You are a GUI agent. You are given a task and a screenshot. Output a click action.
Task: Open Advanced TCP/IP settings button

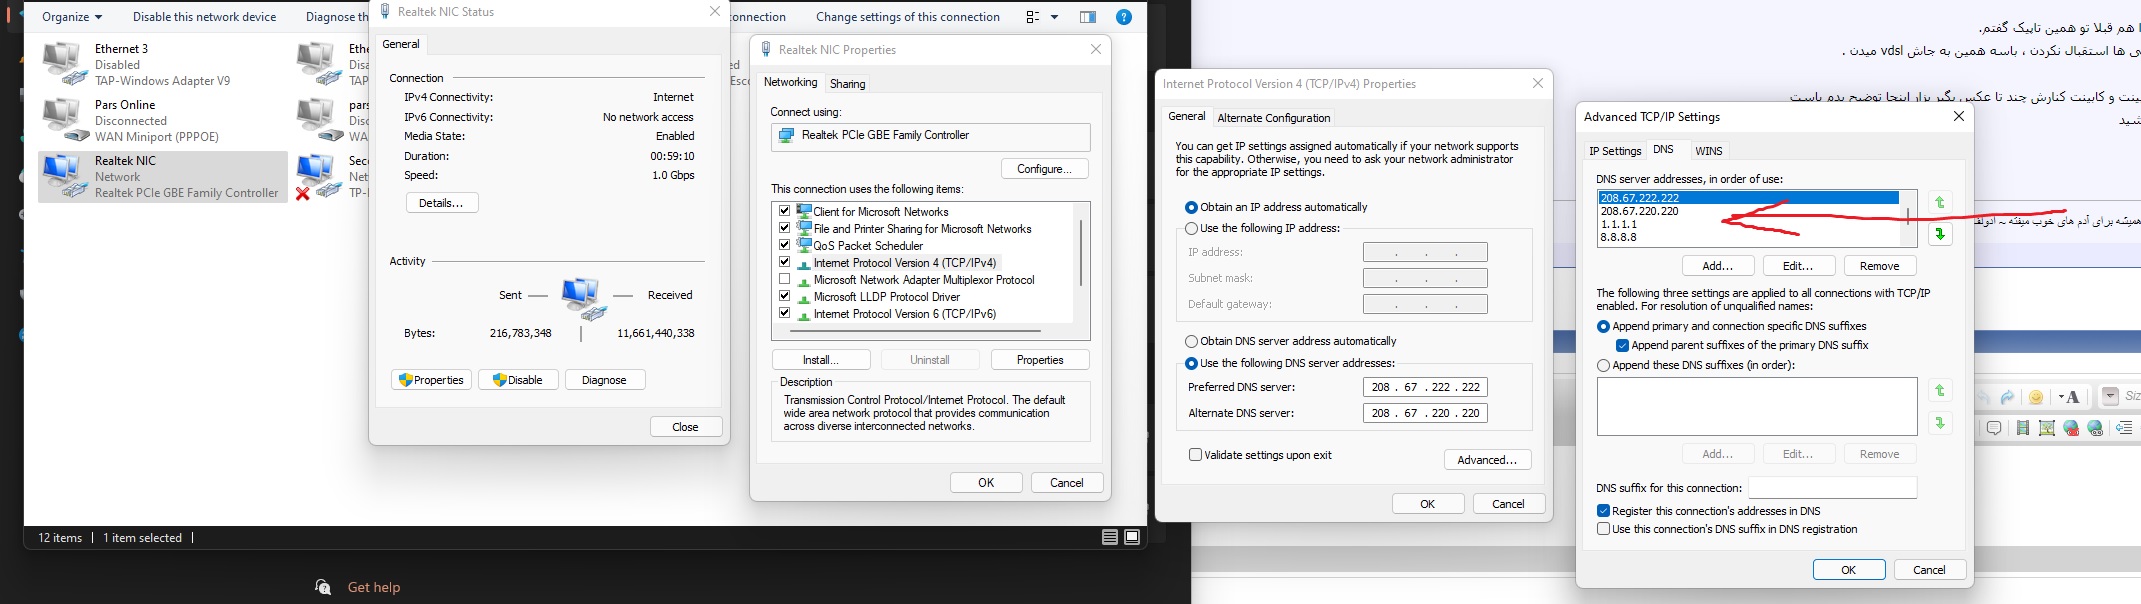pyautogui.click(x=1487, y=460)
